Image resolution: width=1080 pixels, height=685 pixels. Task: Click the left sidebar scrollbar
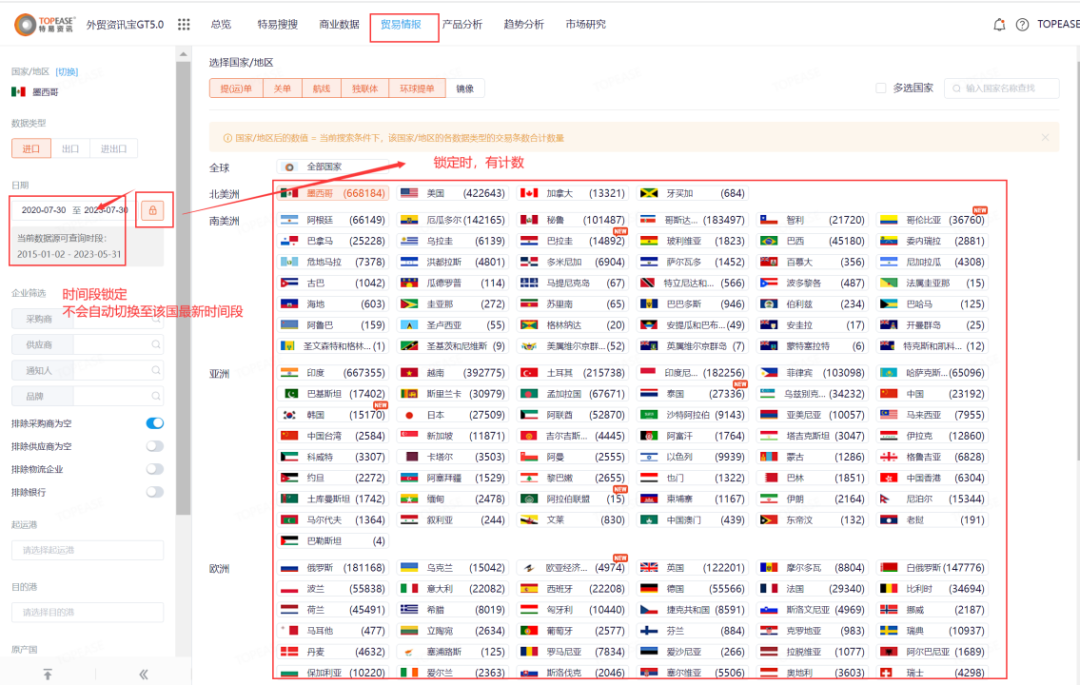pyautogui.click(x=183, y=289)
